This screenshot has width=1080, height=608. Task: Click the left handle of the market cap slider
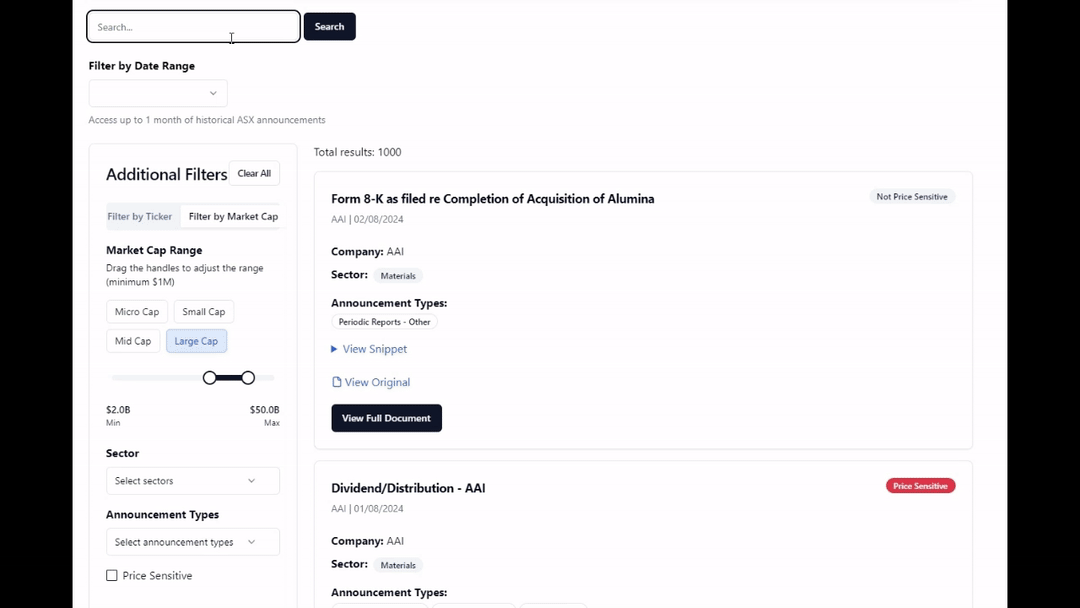point(208,377)
